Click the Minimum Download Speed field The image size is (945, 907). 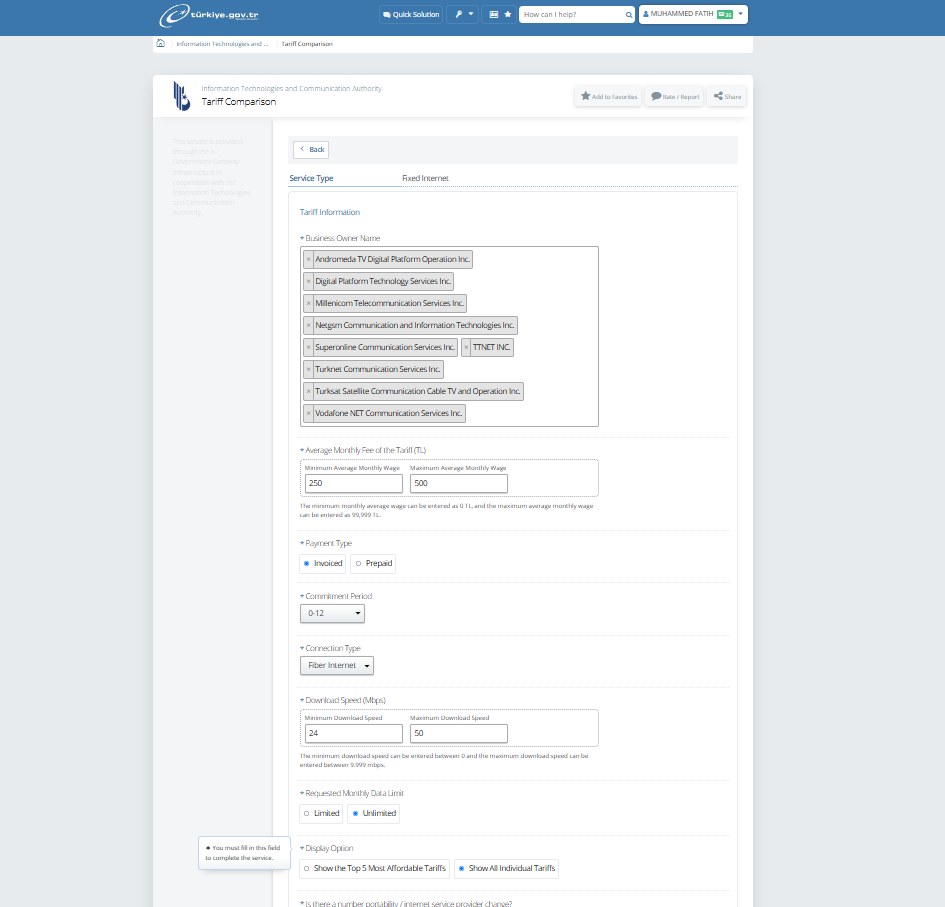pyautogui.click(x=354, y=733)
